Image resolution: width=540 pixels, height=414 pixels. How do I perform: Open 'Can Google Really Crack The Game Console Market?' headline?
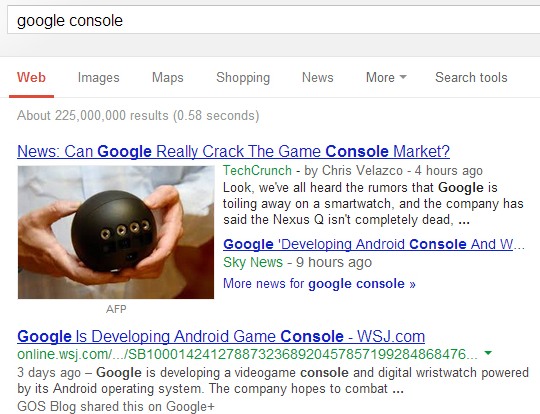(x=233, y=152)
